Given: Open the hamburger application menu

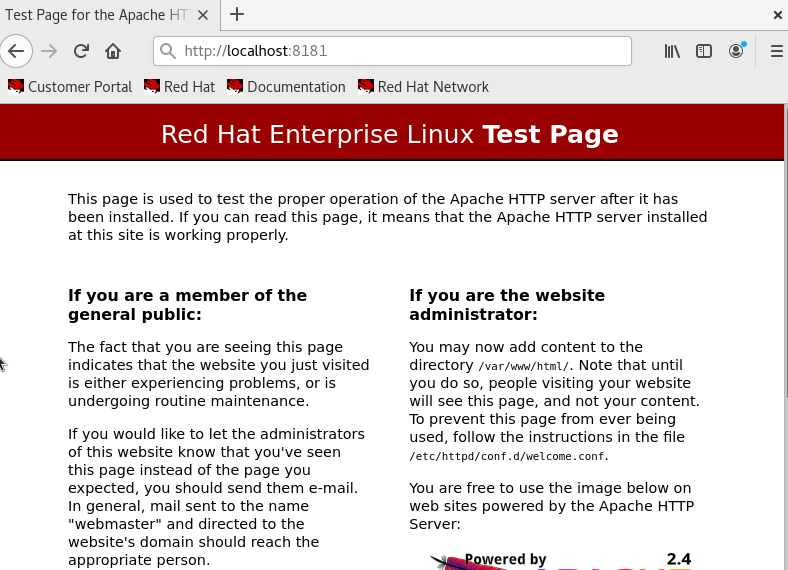Looking at the screenshot, I should click(776, 51).
